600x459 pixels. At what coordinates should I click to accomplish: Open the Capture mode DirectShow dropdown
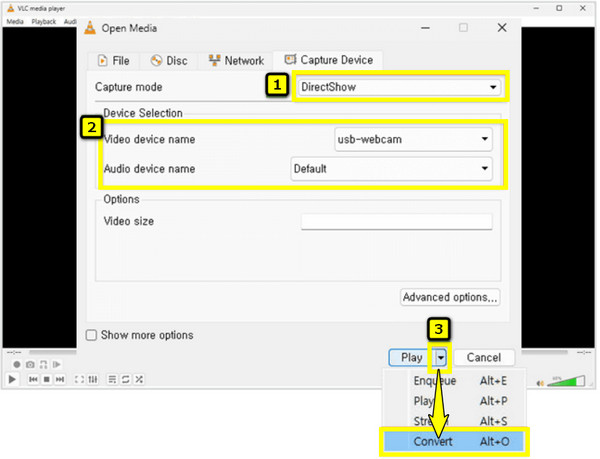click(399, 87)
